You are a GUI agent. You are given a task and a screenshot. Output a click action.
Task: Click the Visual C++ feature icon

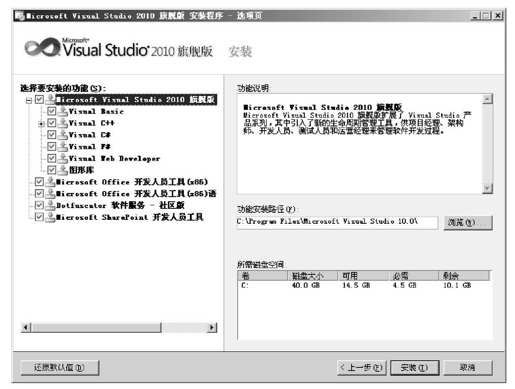[x=62, y=123]
